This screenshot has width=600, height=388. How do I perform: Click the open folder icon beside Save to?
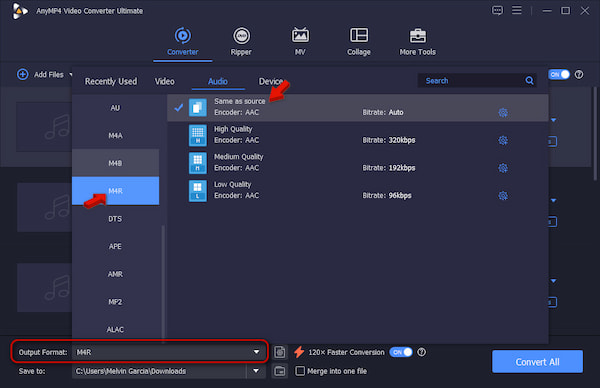coord(280,371)
